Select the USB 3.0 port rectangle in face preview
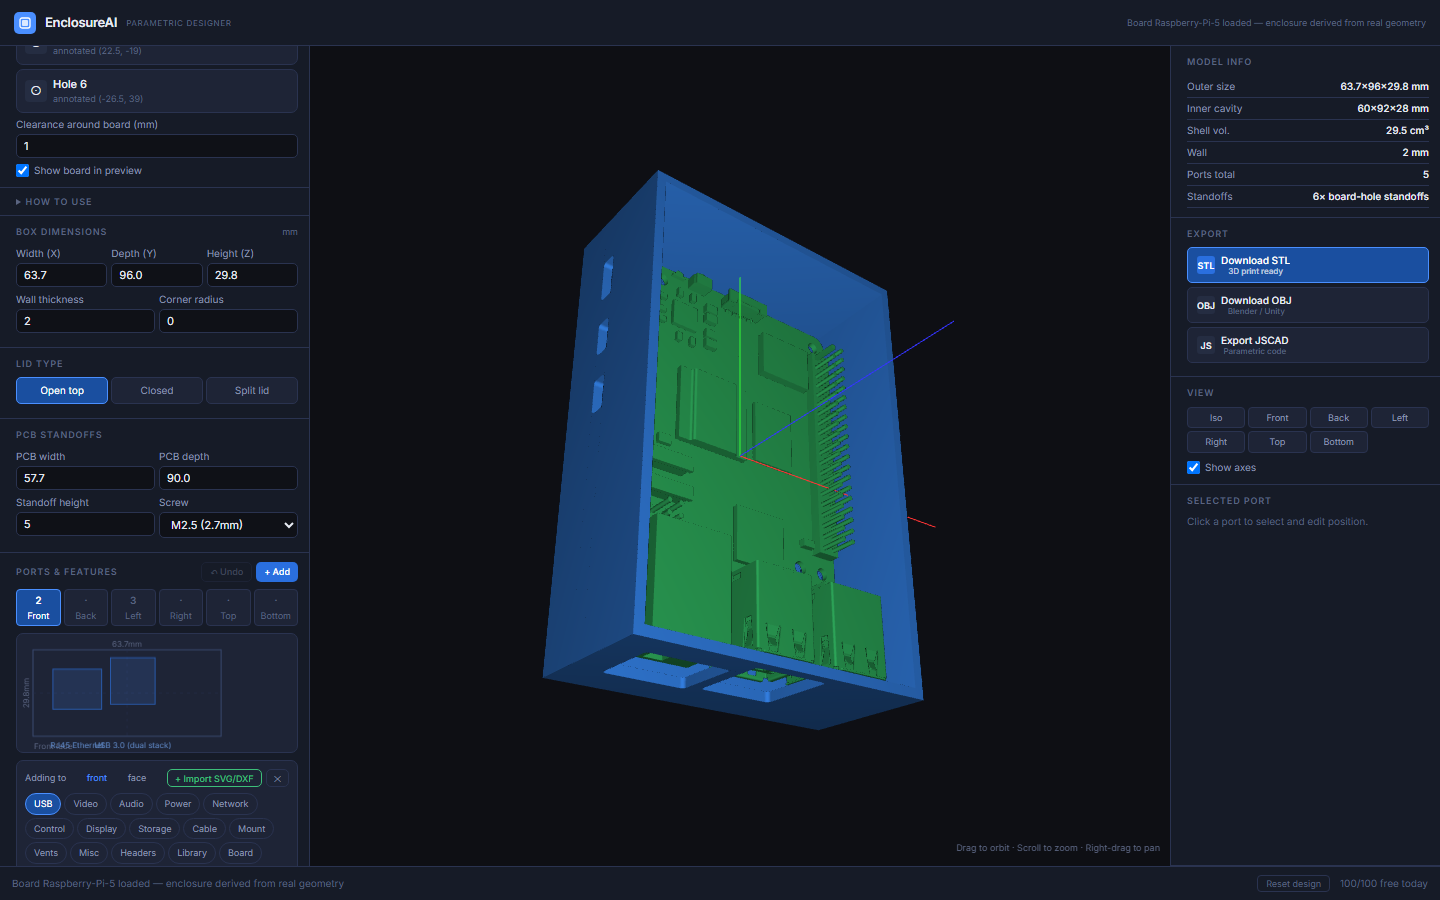The height and width of the screenshot is (900, 1440). click(133, 681)
